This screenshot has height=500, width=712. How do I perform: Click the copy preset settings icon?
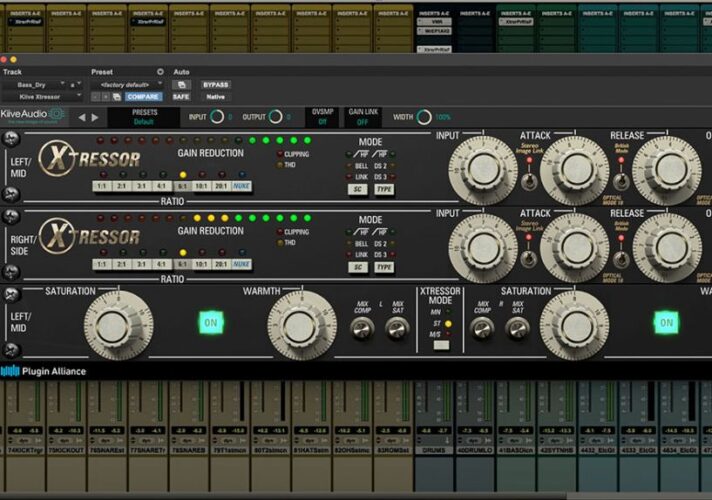[117, 97]
